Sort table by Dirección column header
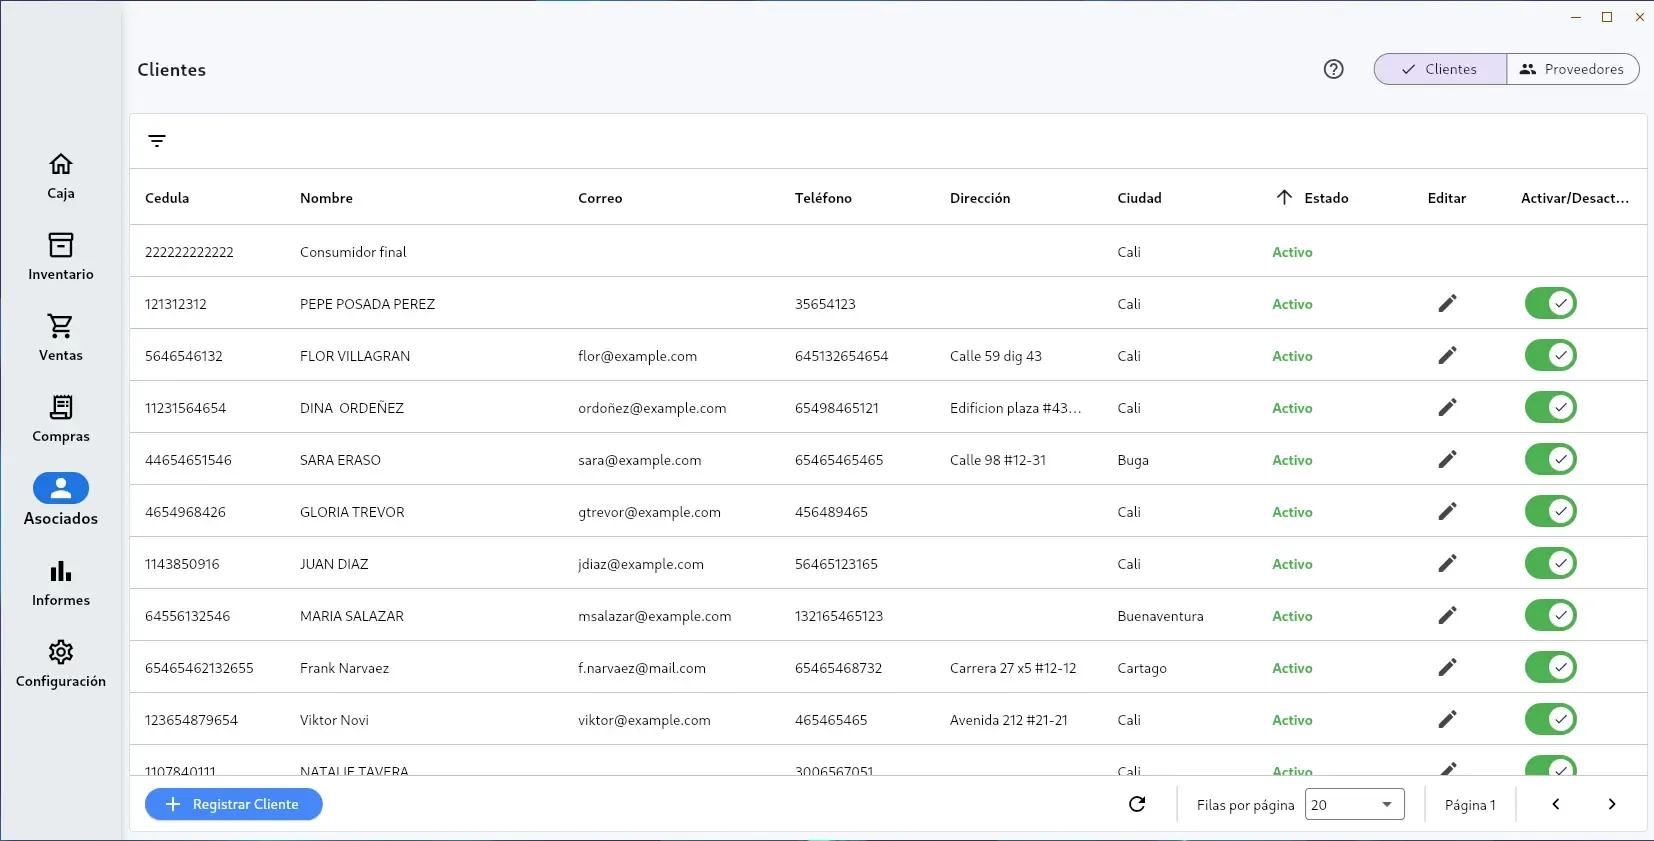1654x841 pixels. pos(980,198)
